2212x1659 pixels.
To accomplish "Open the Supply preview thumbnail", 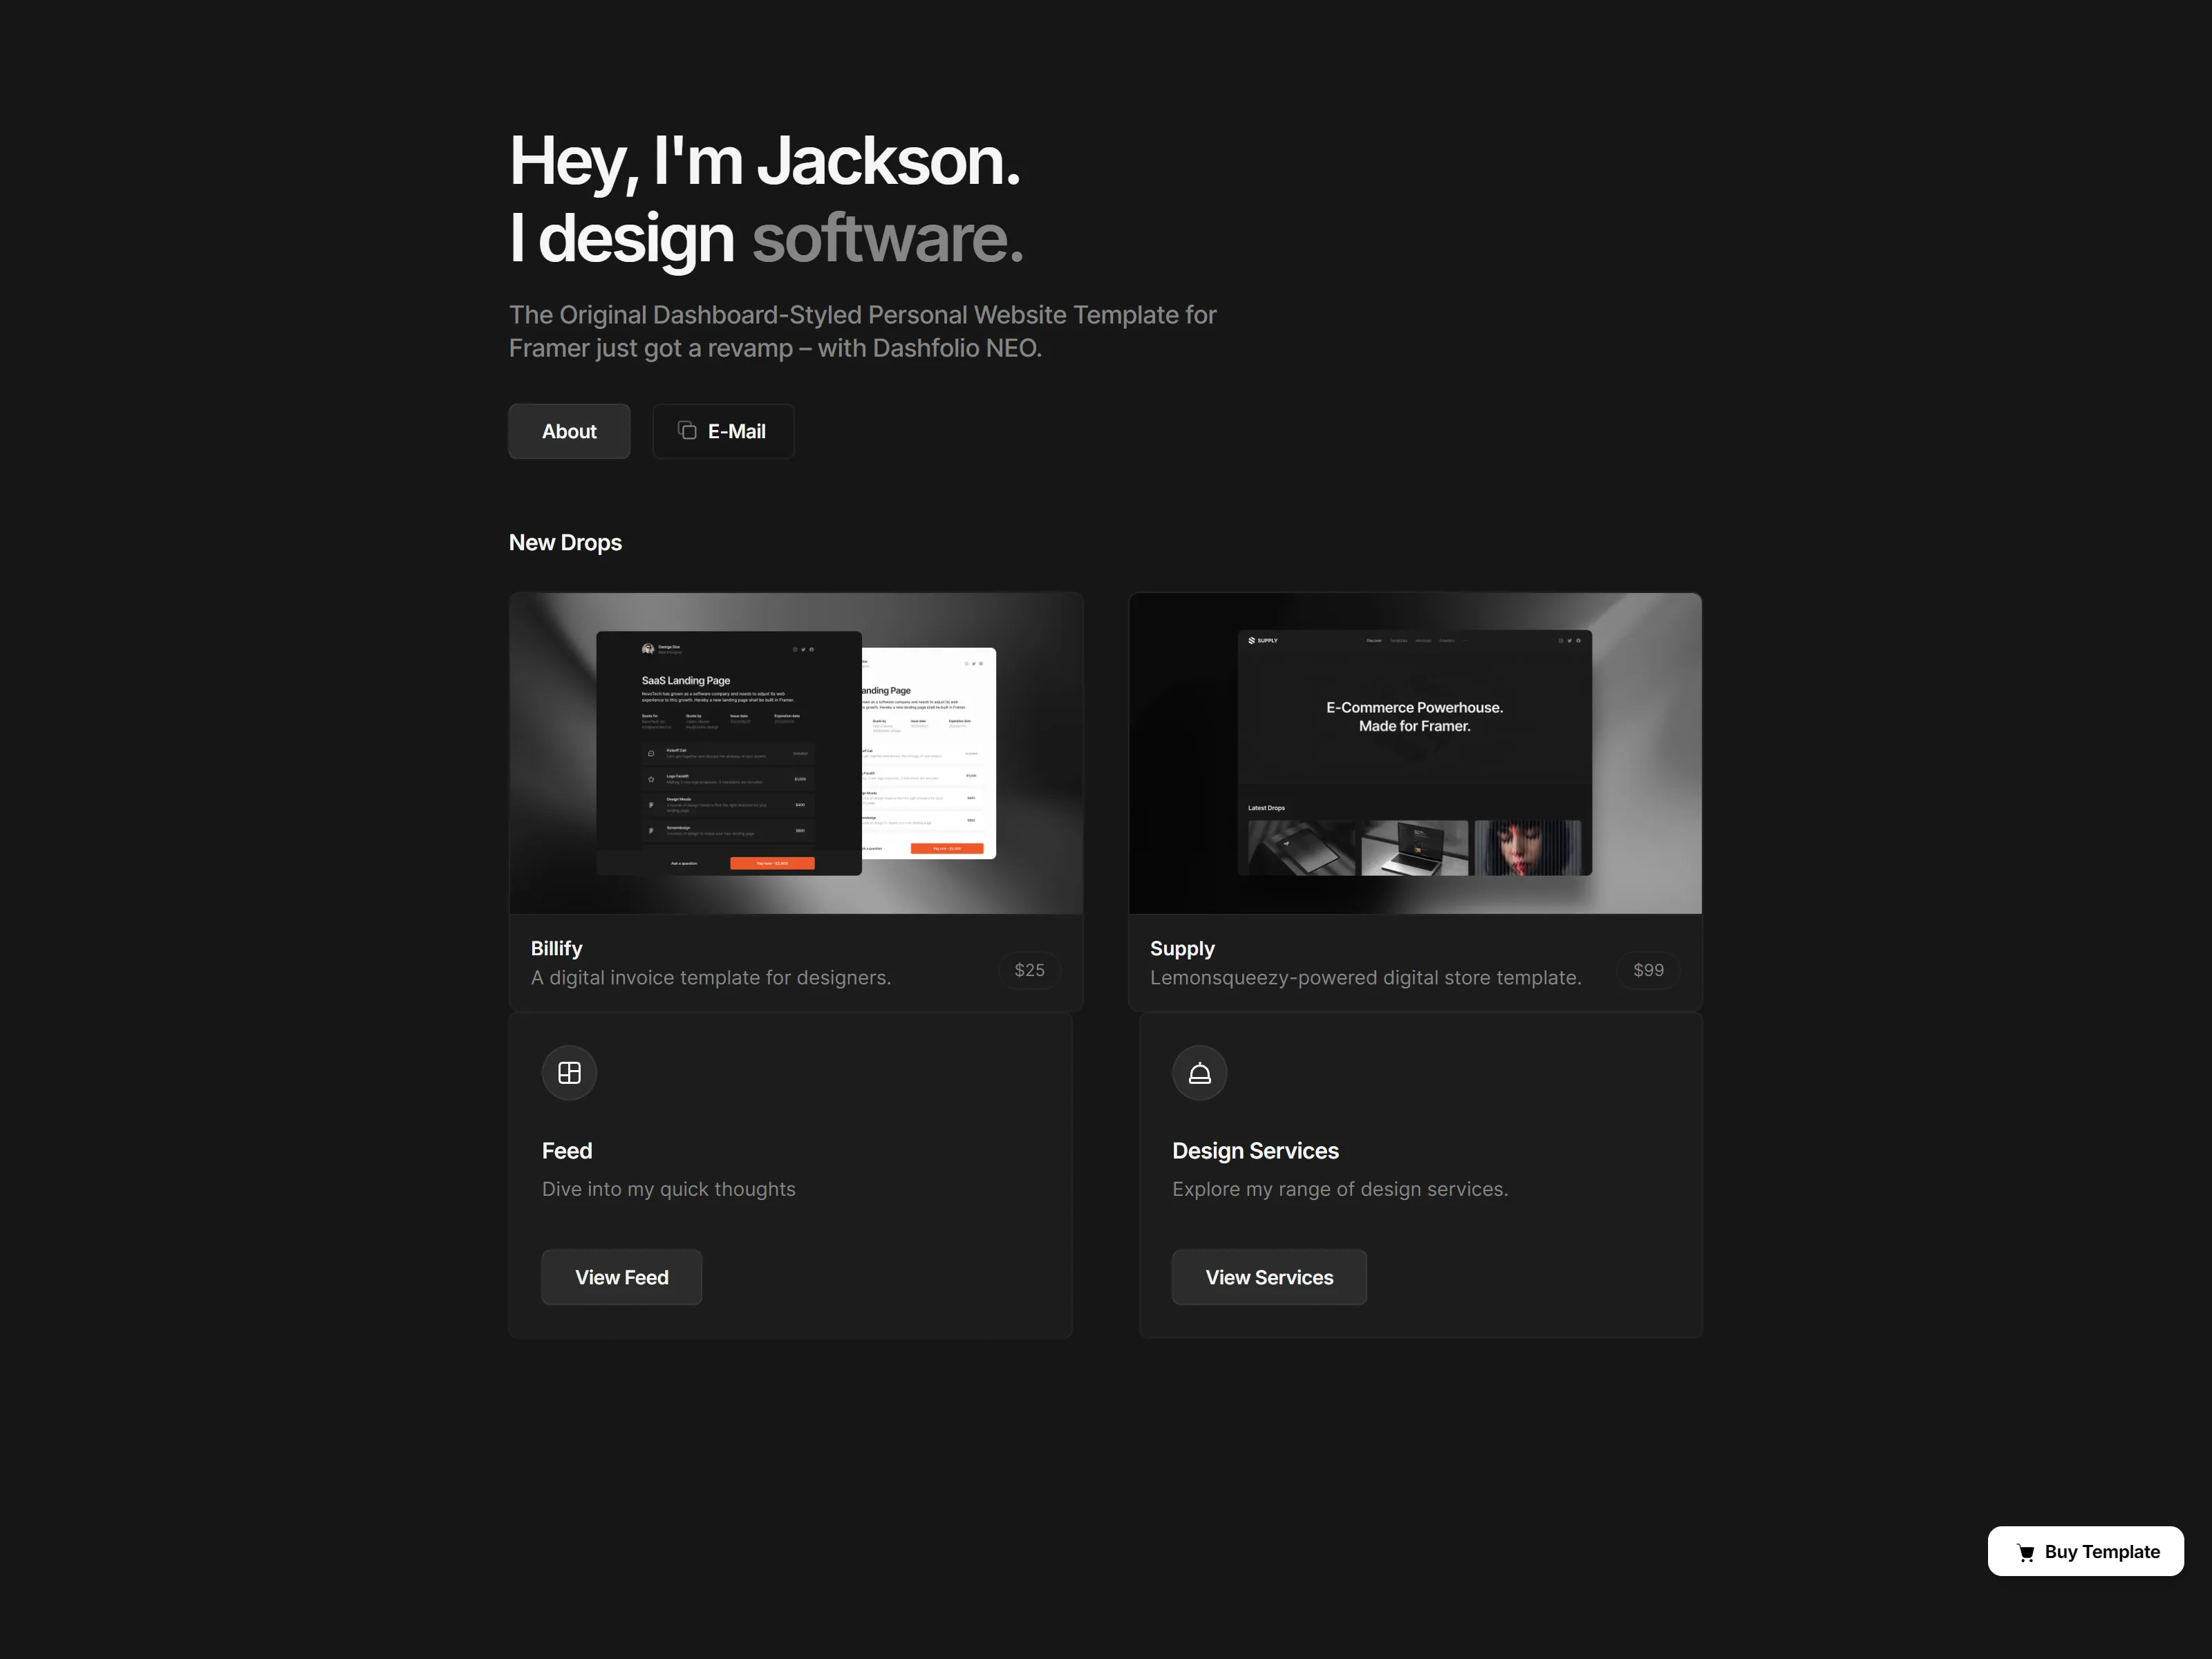I will click(x=1415, y=753).
